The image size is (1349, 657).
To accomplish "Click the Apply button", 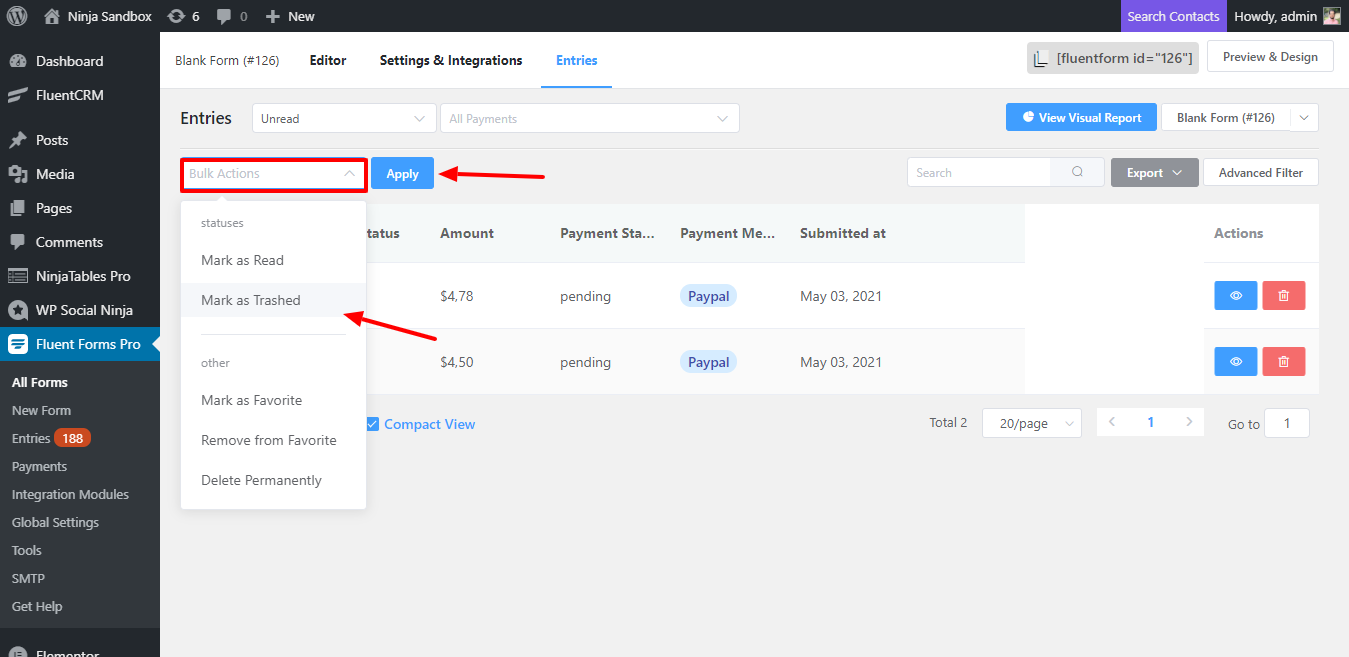I will [402, 173].
